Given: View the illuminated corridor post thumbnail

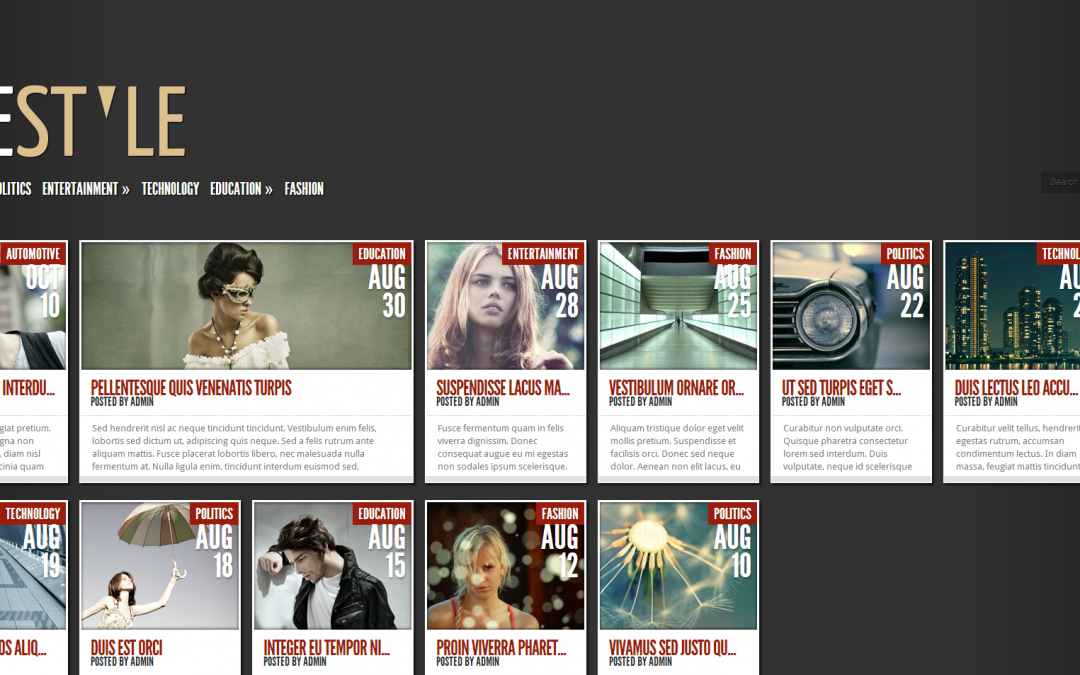Looking at the screenshot, I should pos(678,306).
